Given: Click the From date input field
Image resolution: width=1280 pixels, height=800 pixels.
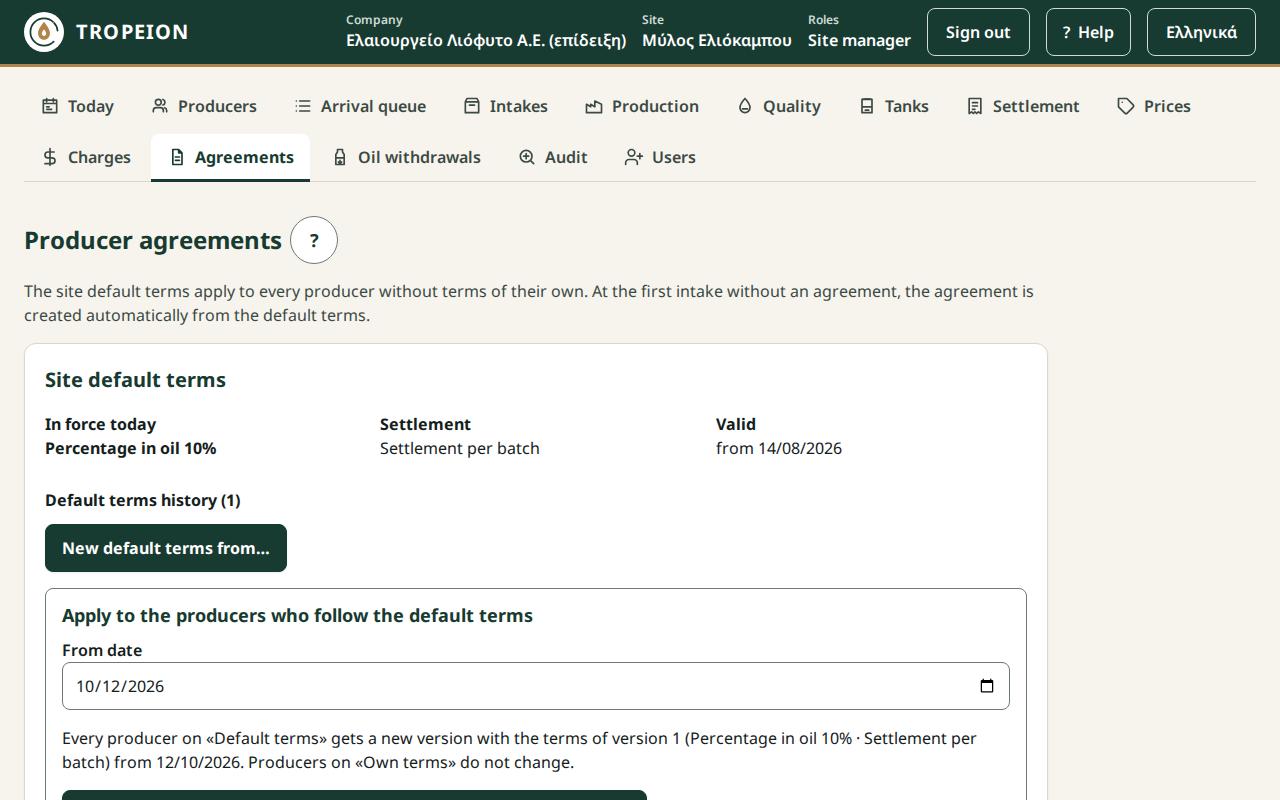Looking at the screenshot, I should (536, 686).
